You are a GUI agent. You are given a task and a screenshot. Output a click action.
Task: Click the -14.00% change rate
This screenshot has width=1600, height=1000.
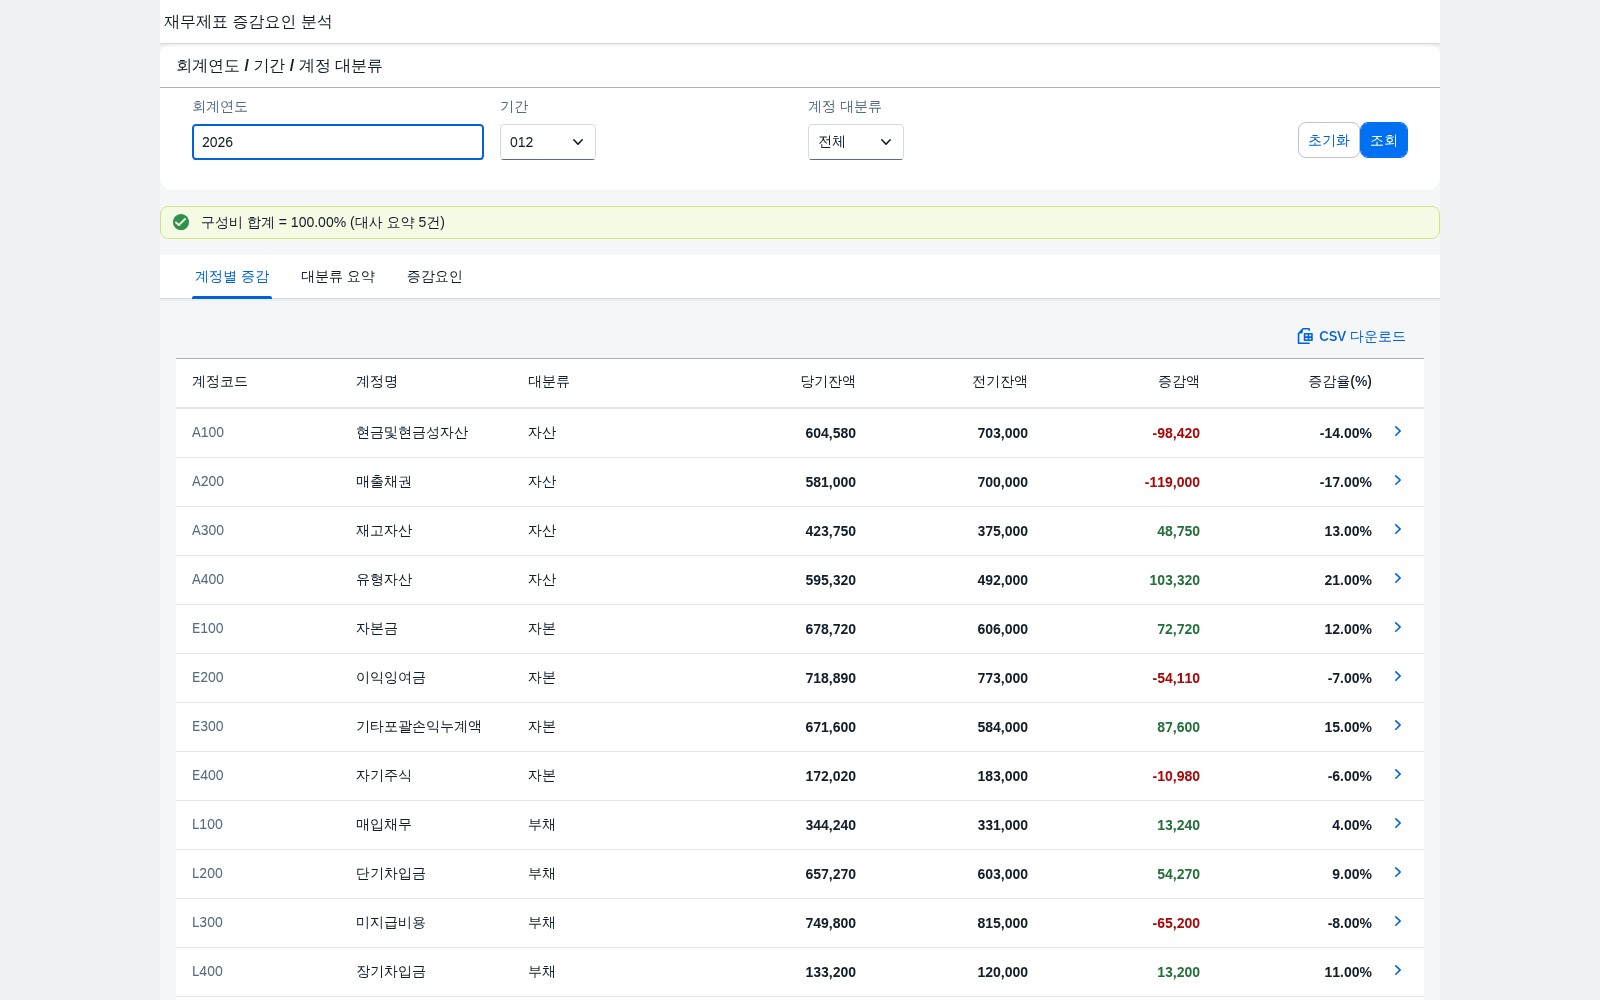coord(1346,433)
